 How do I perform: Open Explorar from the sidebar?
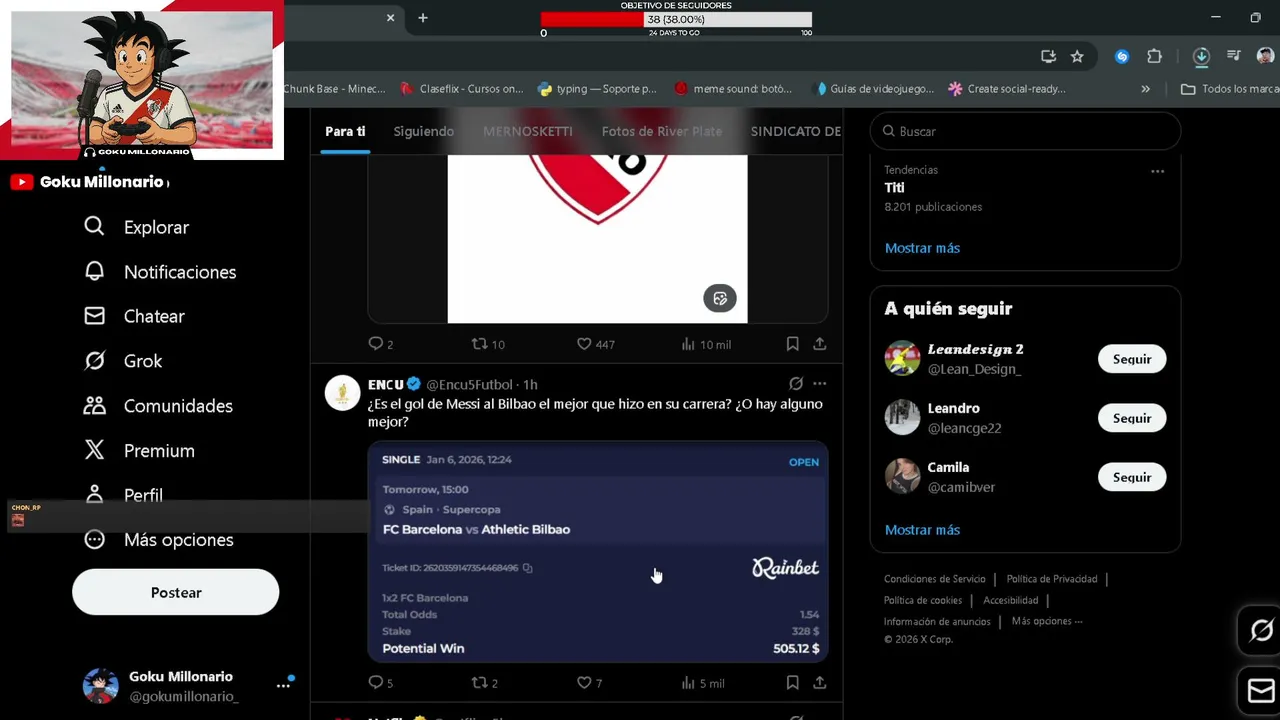(x=136, y=227)
